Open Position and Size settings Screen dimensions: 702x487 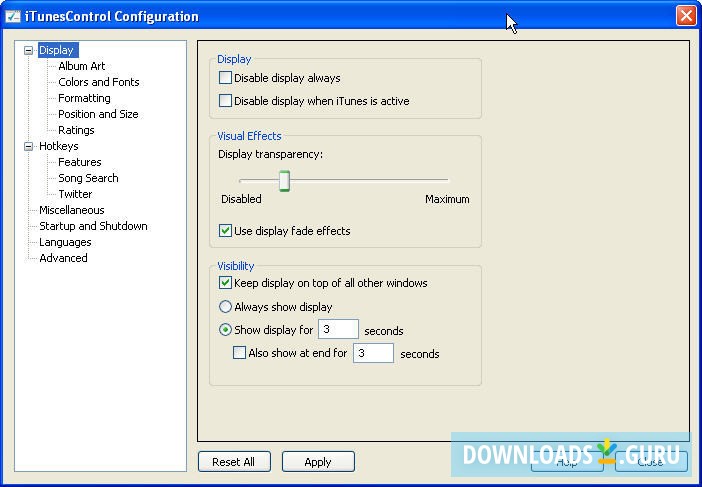[x=98, y=114]
